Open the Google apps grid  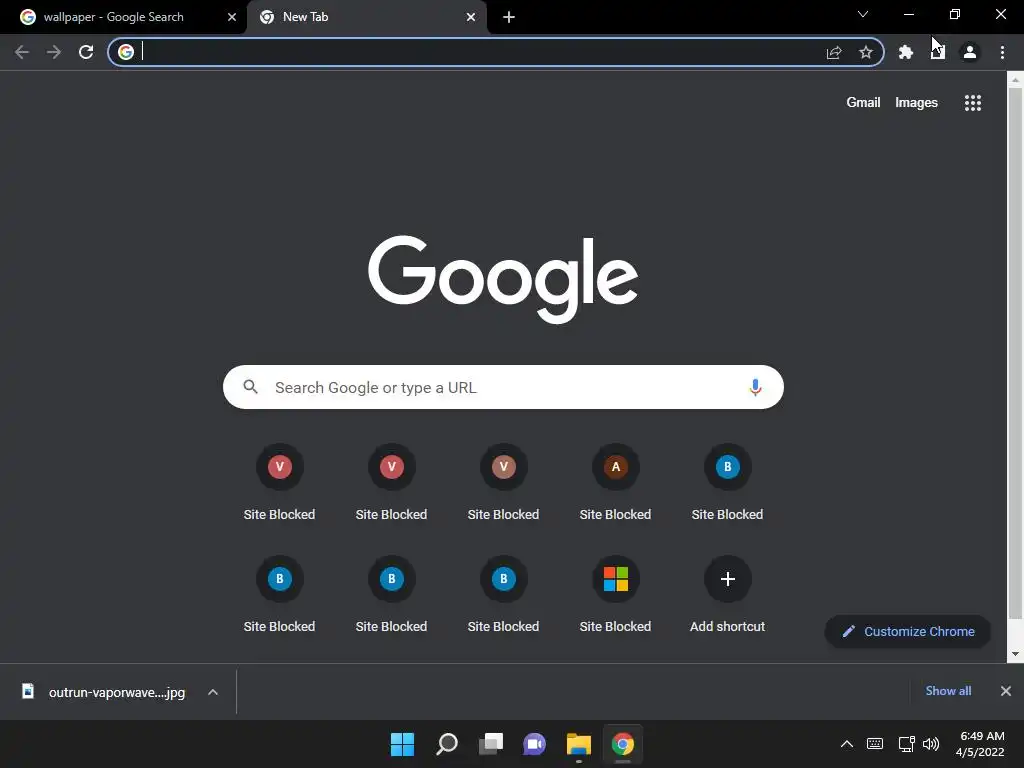pyautogui.click(x=973, y=103)
